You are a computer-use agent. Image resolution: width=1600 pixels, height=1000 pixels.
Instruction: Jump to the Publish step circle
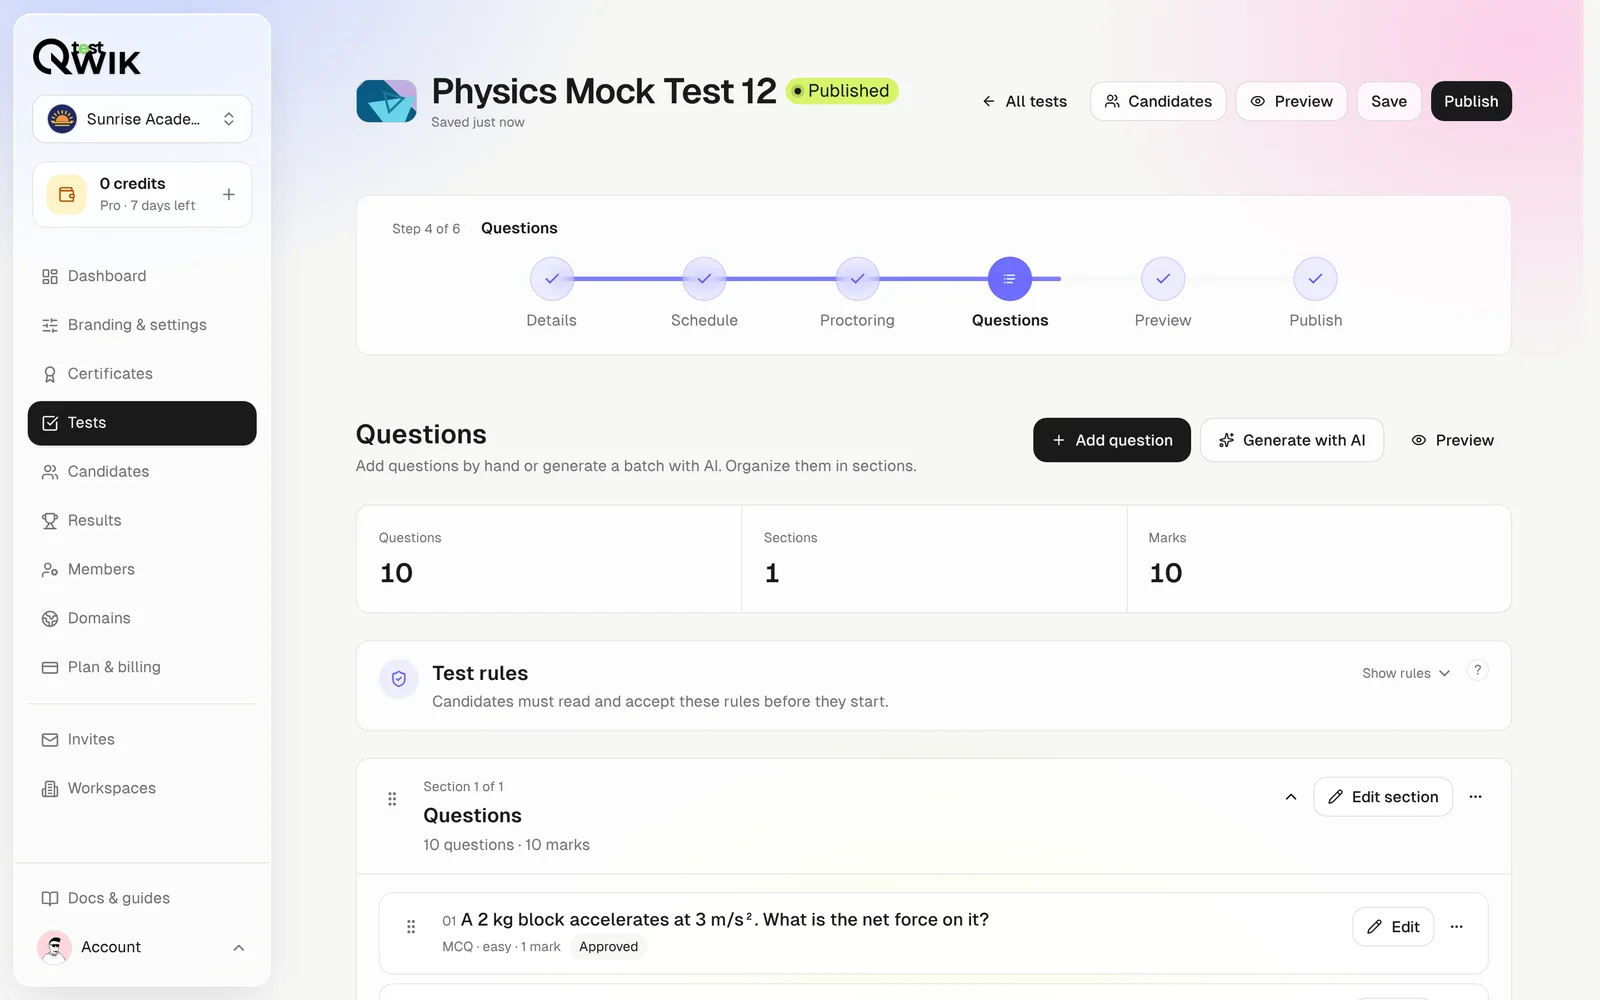(1315, 279)
